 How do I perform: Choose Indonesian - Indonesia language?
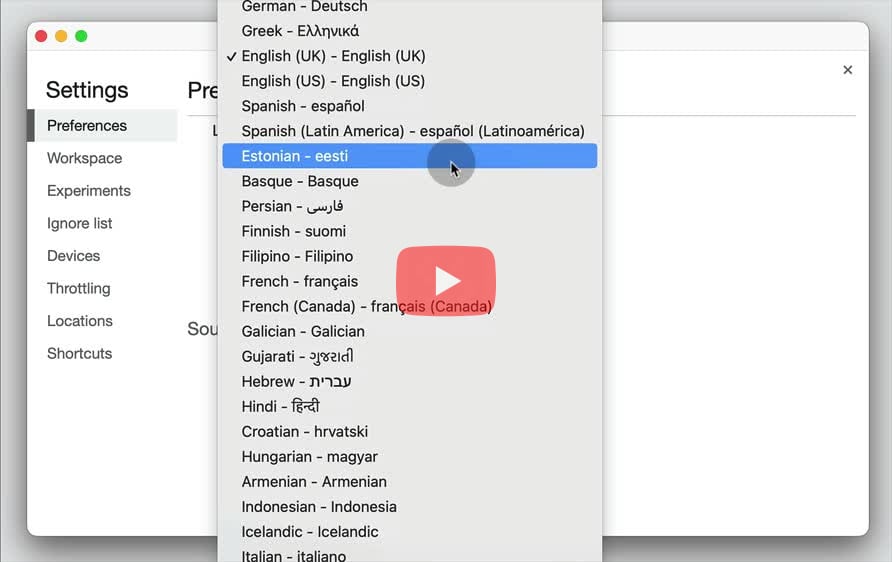[x=410, y=506]
